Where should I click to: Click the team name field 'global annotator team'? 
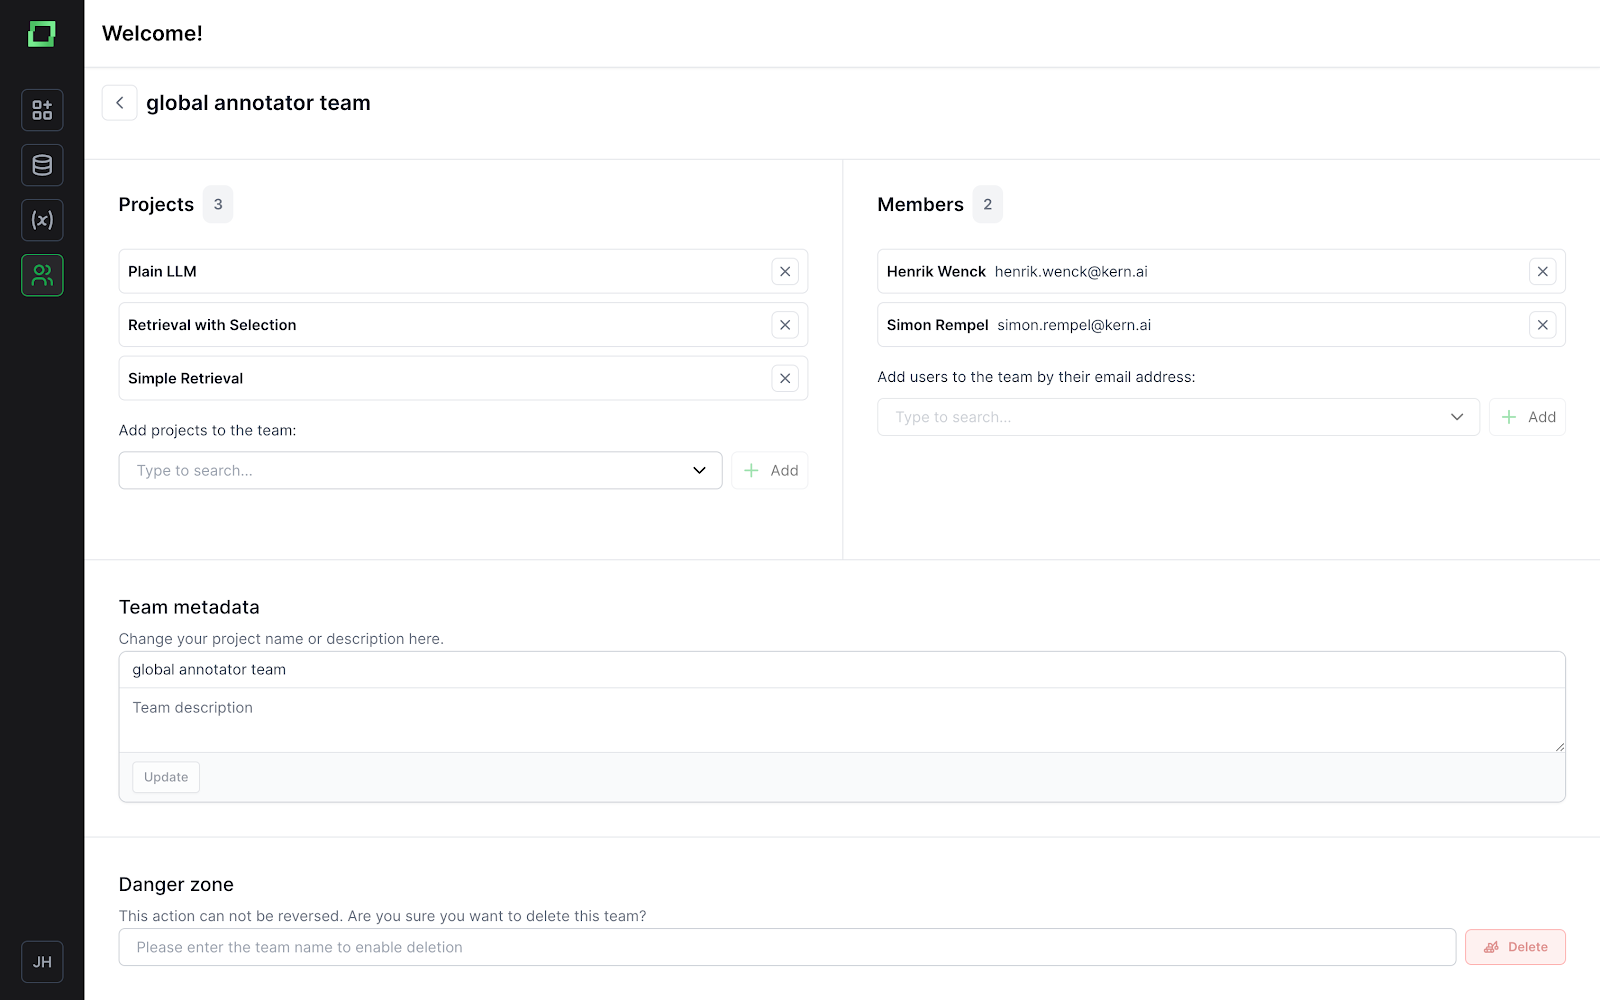pyautogui.click(x=842, y=670)
